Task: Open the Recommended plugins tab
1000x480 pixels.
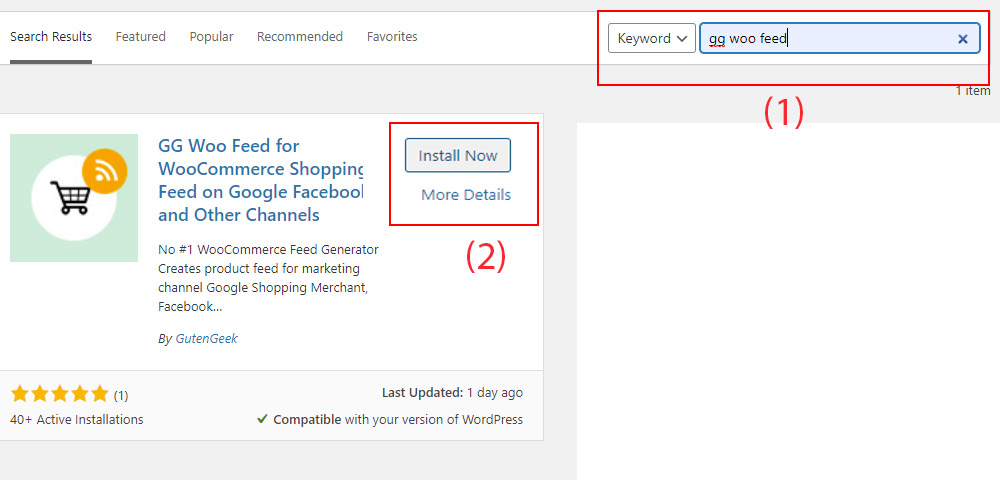Action: 300,37
